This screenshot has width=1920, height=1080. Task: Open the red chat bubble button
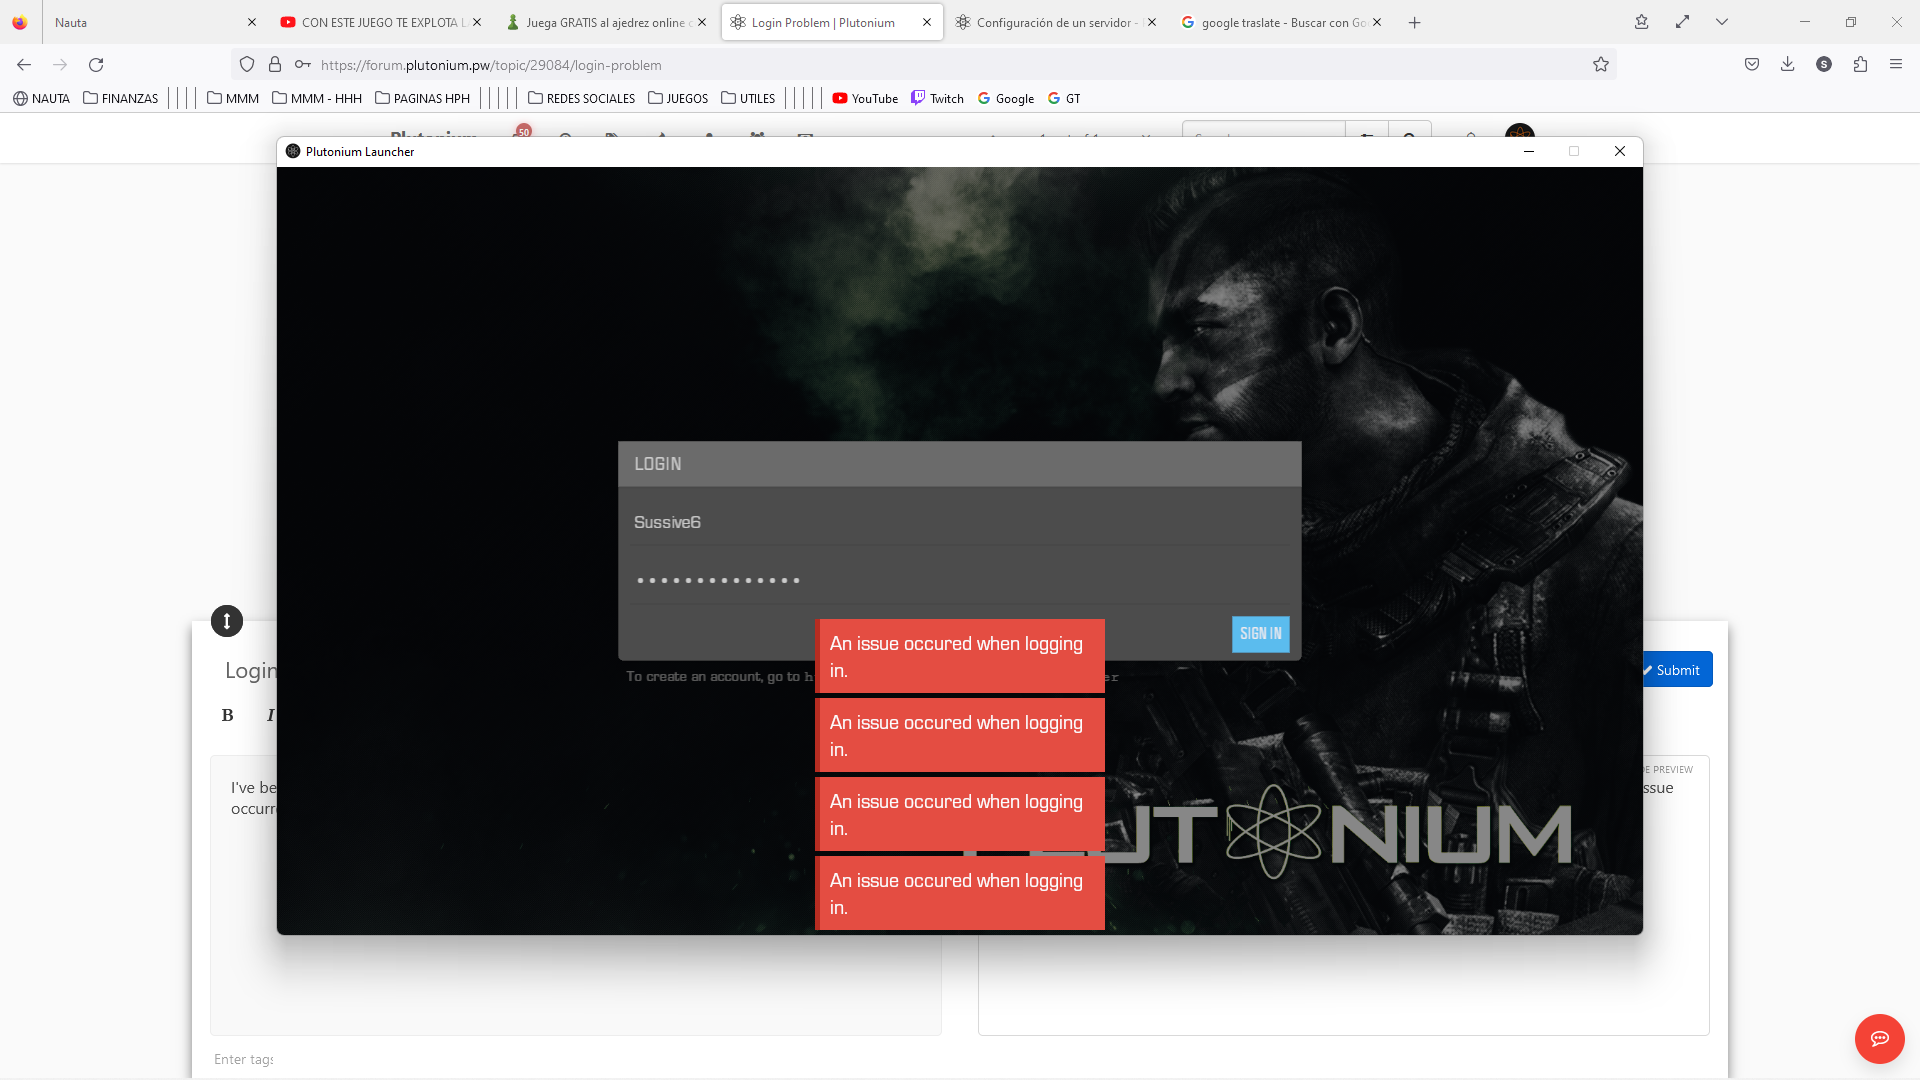[x=1879, y=1038]
